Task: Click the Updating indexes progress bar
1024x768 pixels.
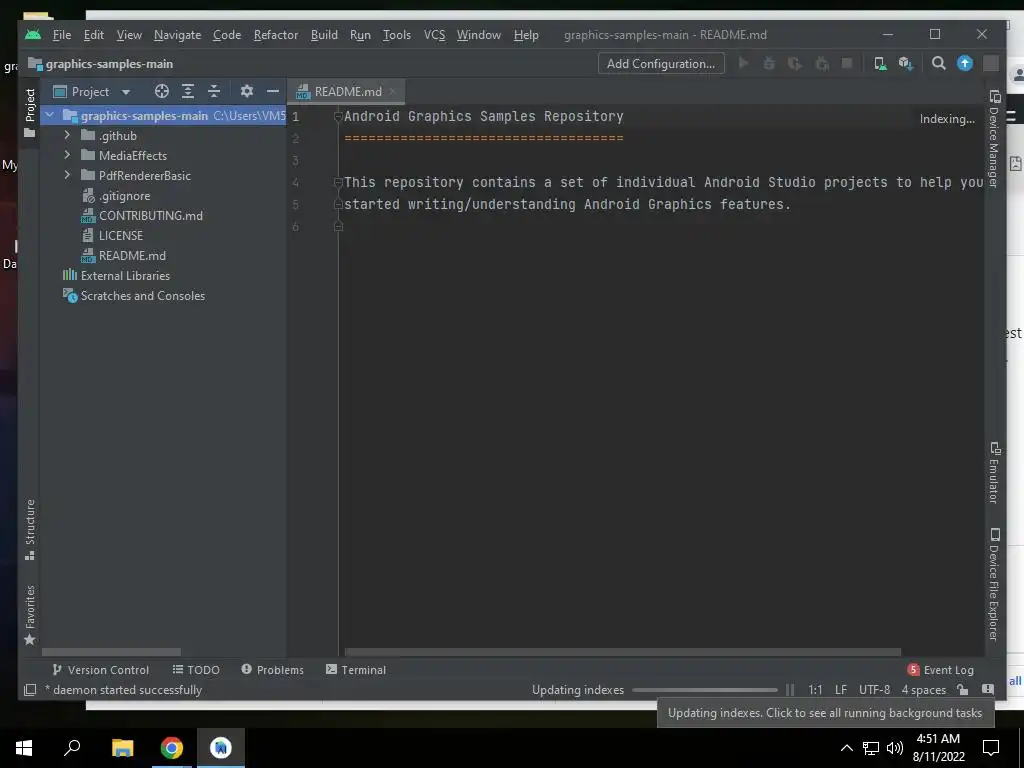Action: tap(705, 690)
